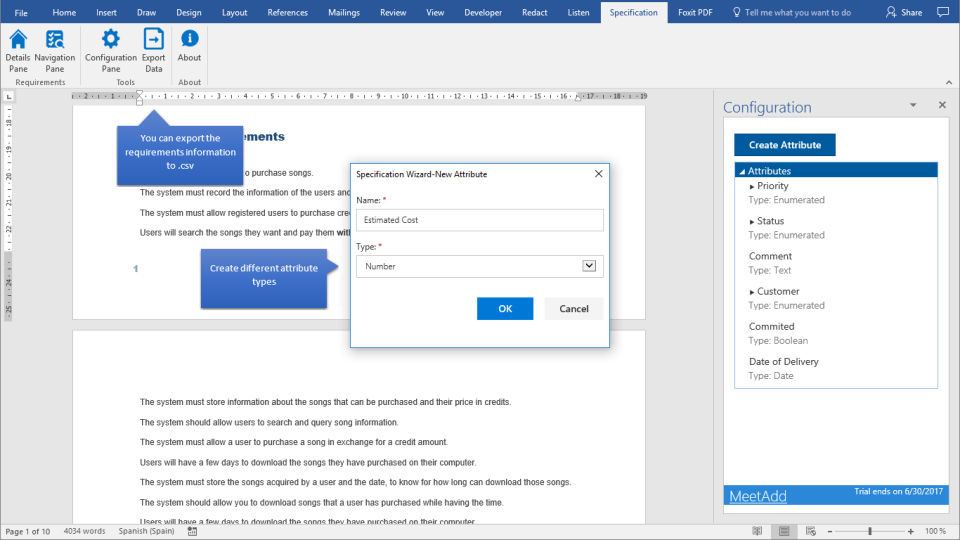The height and width of the screenshot is (540, 960).
Task: Click the ruler tab selector icon
Action: (9, 97)
